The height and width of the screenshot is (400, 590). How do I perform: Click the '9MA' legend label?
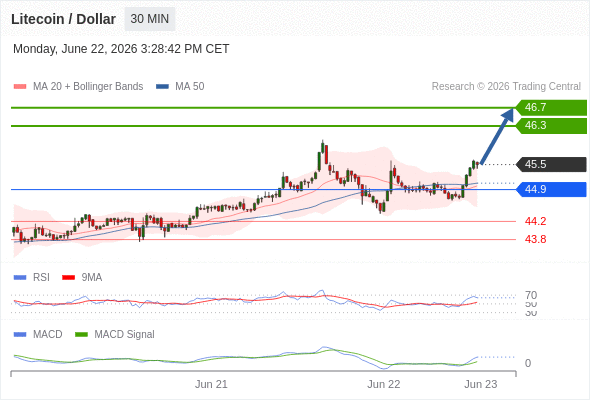pyautogui.click(x=92, y=278)
